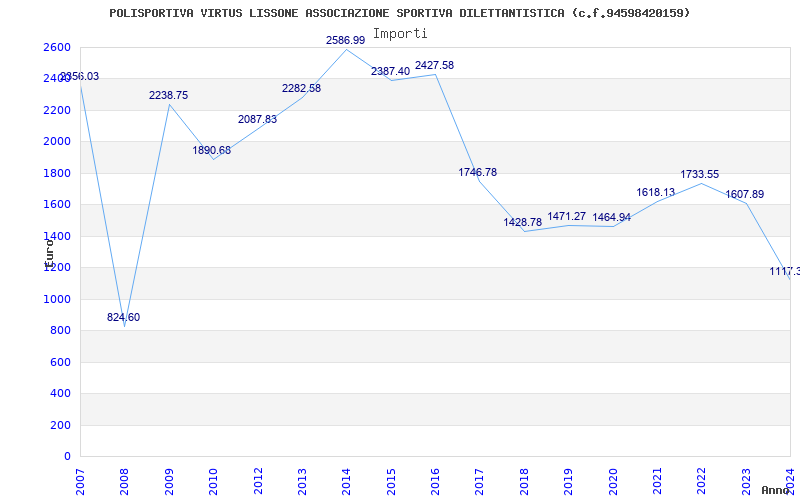The height and width of the screenshot is (500, 800).
Task: Click x-axis year label 2016
Action: click(435, 481)
